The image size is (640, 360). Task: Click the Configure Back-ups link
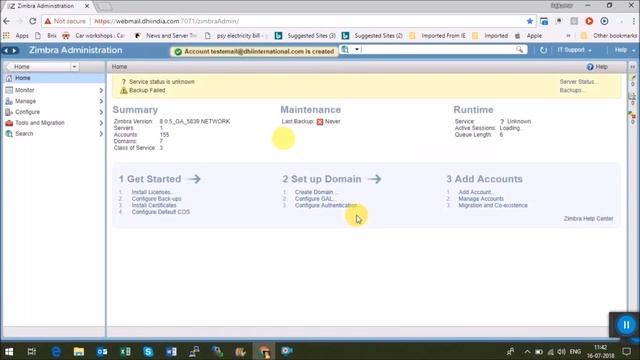[156, 199]
